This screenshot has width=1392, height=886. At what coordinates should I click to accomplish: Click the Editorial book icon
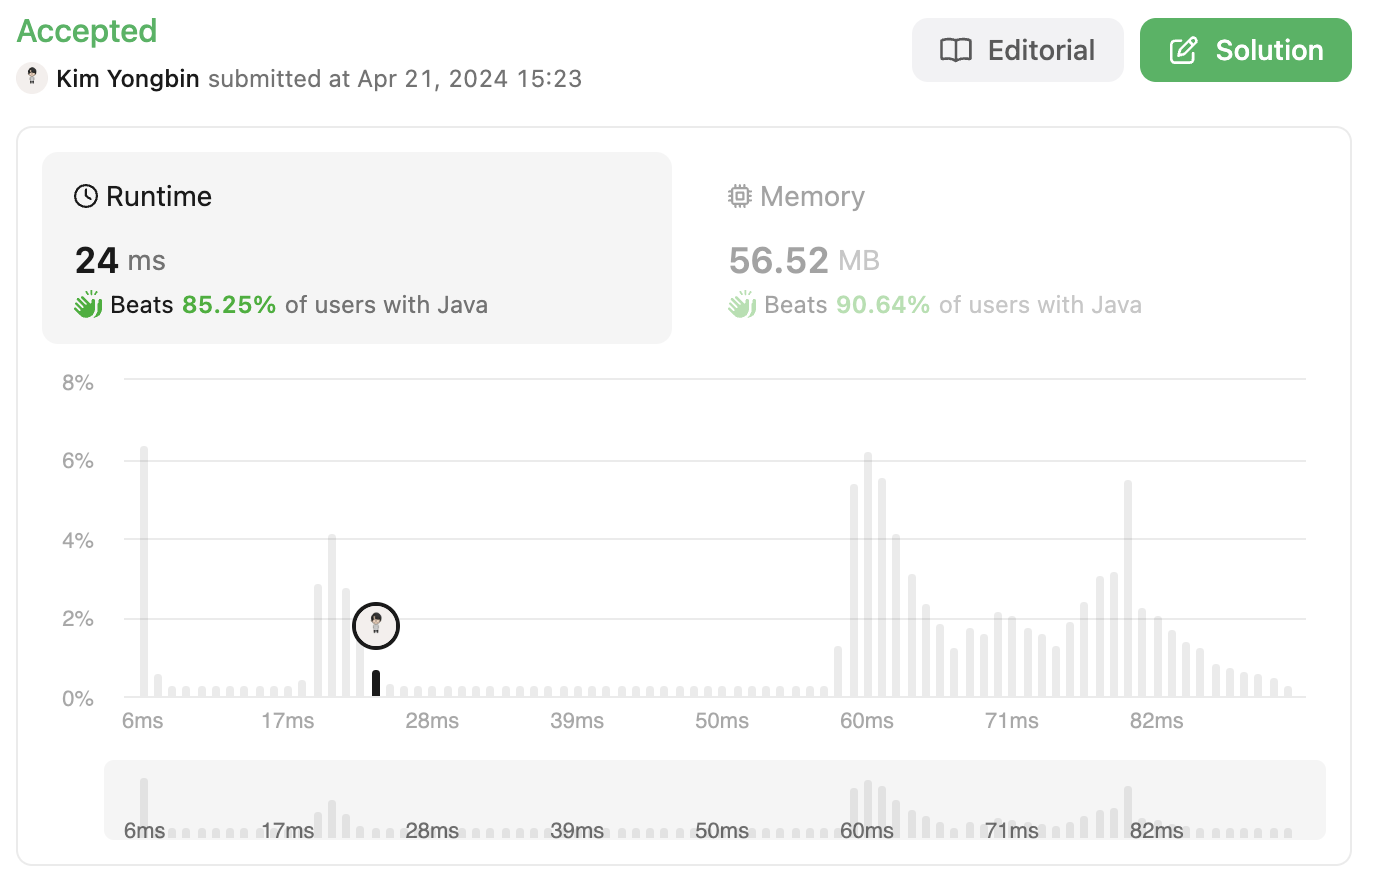point(956,50)
